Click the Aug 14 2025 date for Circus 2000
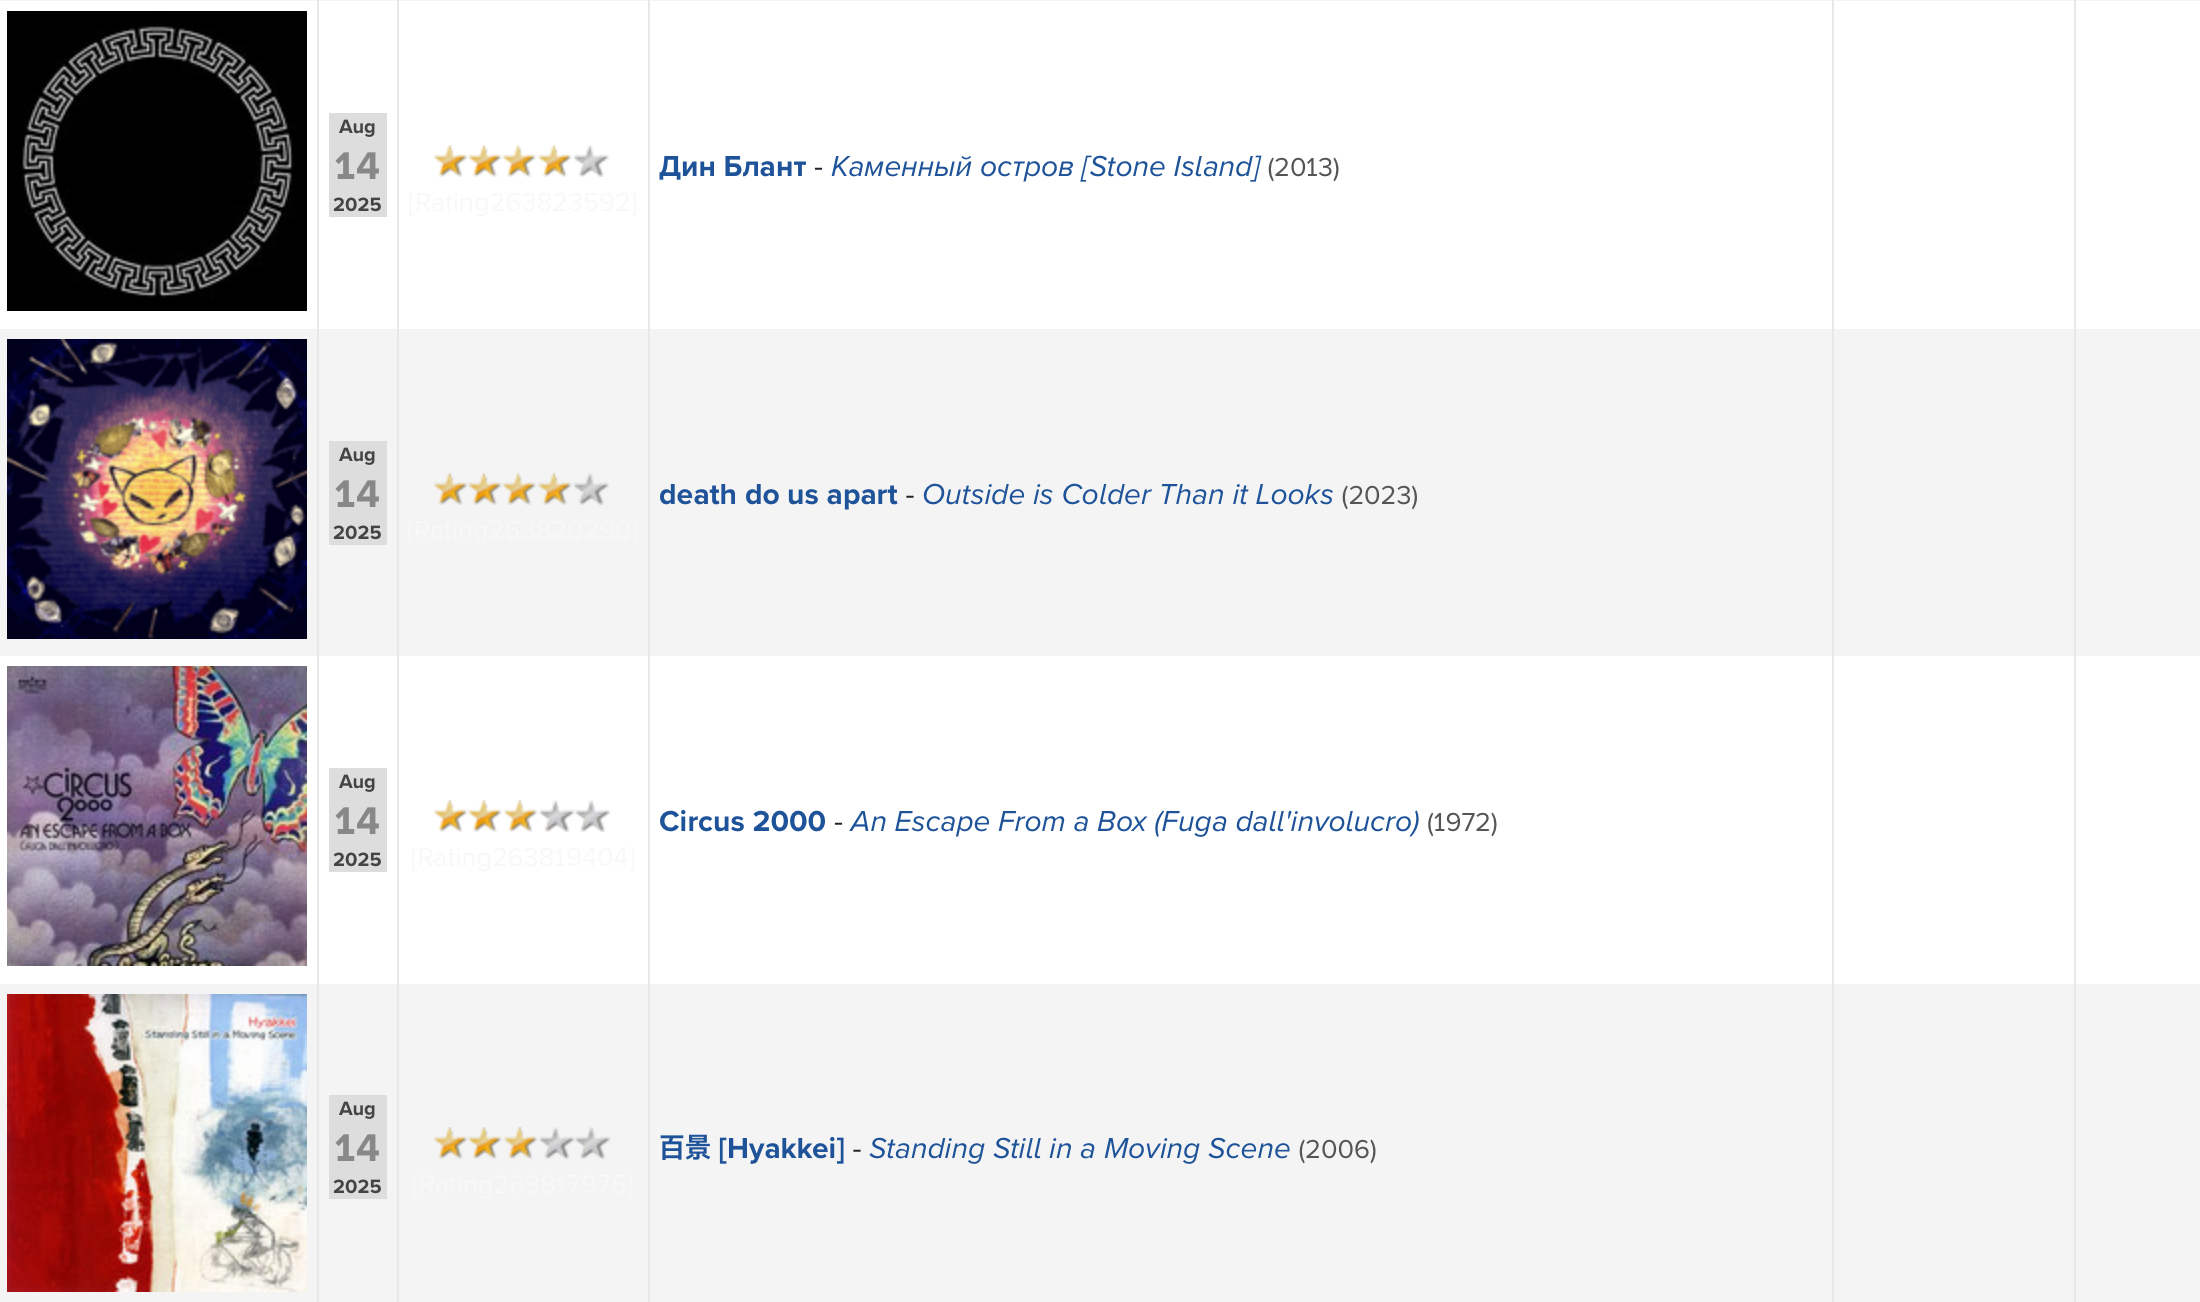This screenshot has height=1302, width=2200. (x=357, y=820)
